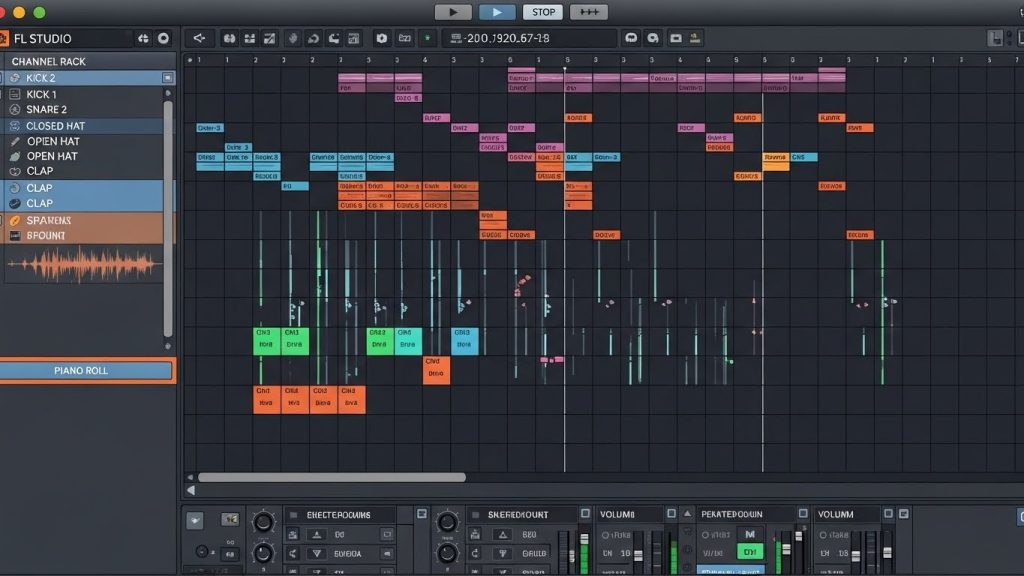Click the recording microphone icon in the toolbar
1024x576 pixels.
[x=290, y=37]
